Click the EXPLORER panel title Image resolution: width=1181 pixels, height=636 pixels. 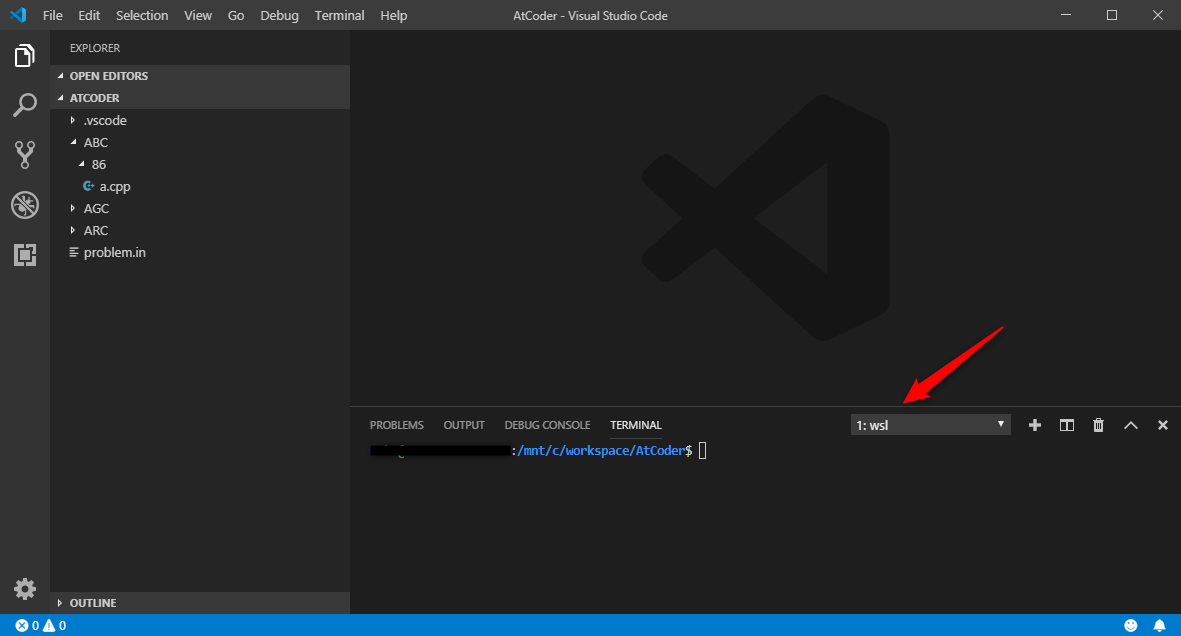point(95,48)
